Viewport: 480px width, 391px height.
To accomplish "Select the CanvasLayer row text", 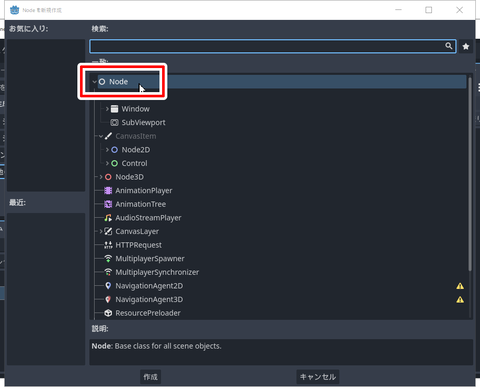I will [x=137, y=231].
